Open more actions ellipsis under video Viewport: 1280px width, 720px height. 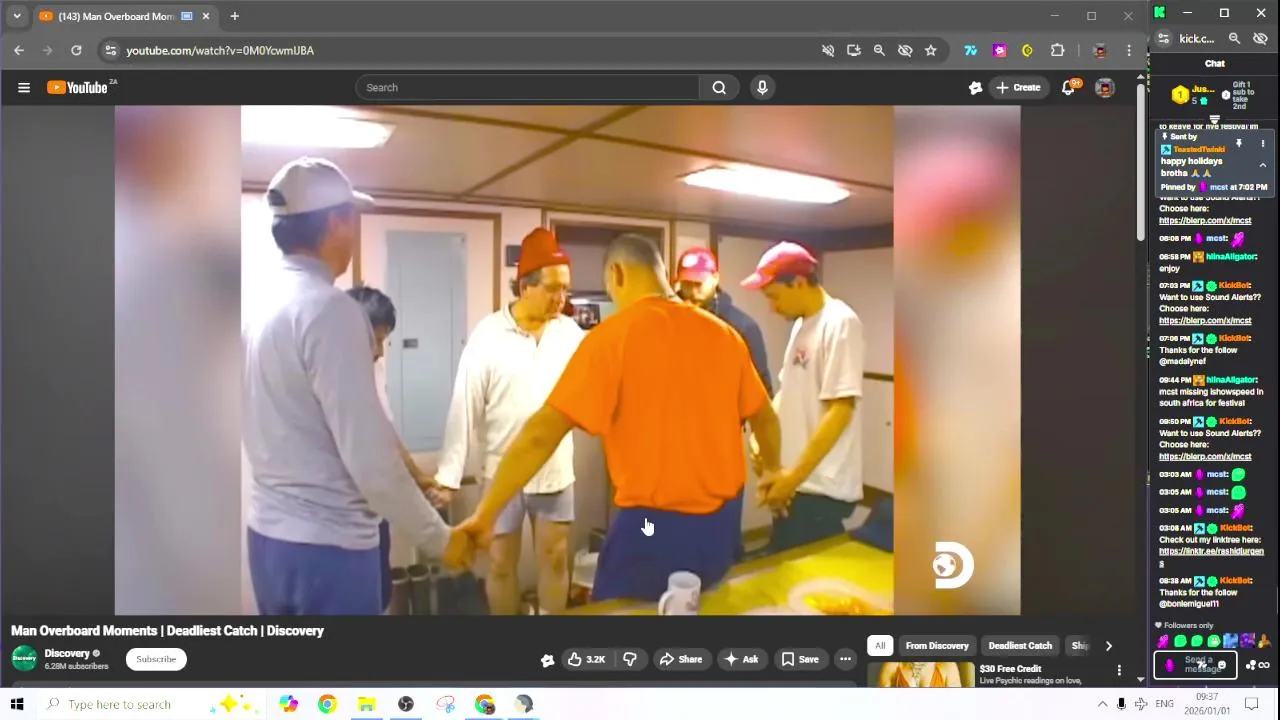pos(845,659)
